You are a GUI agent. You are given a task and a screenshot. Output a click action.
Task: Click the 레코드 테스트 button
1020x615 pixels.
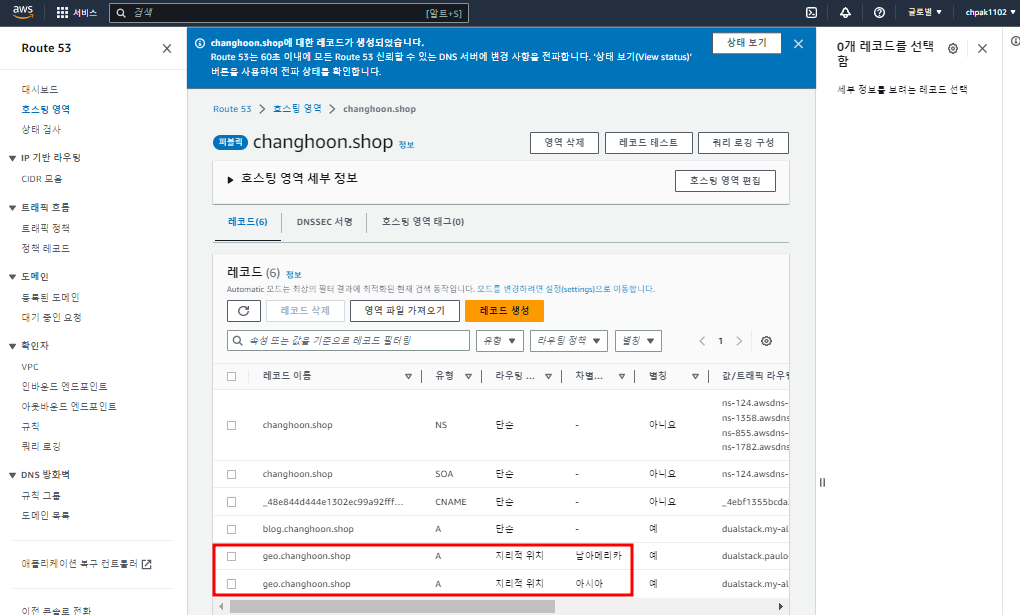[x=648, y=143]
